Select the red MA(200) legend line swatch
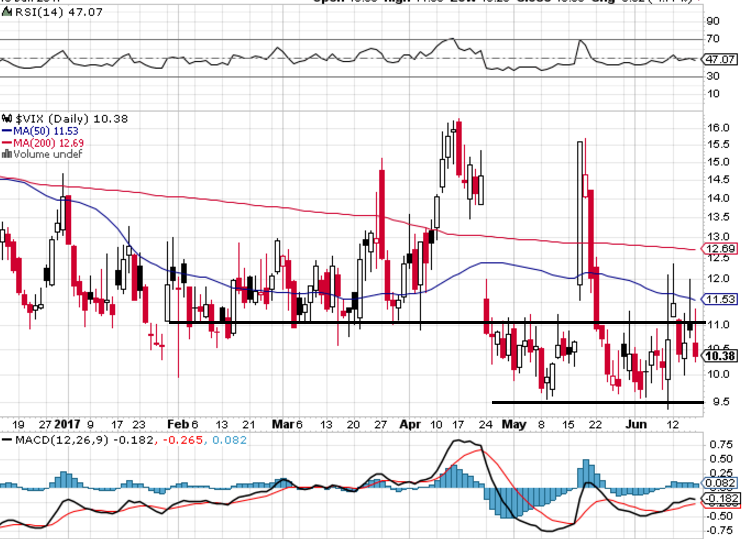Screen dimensions: 746x539 [7, 143]
